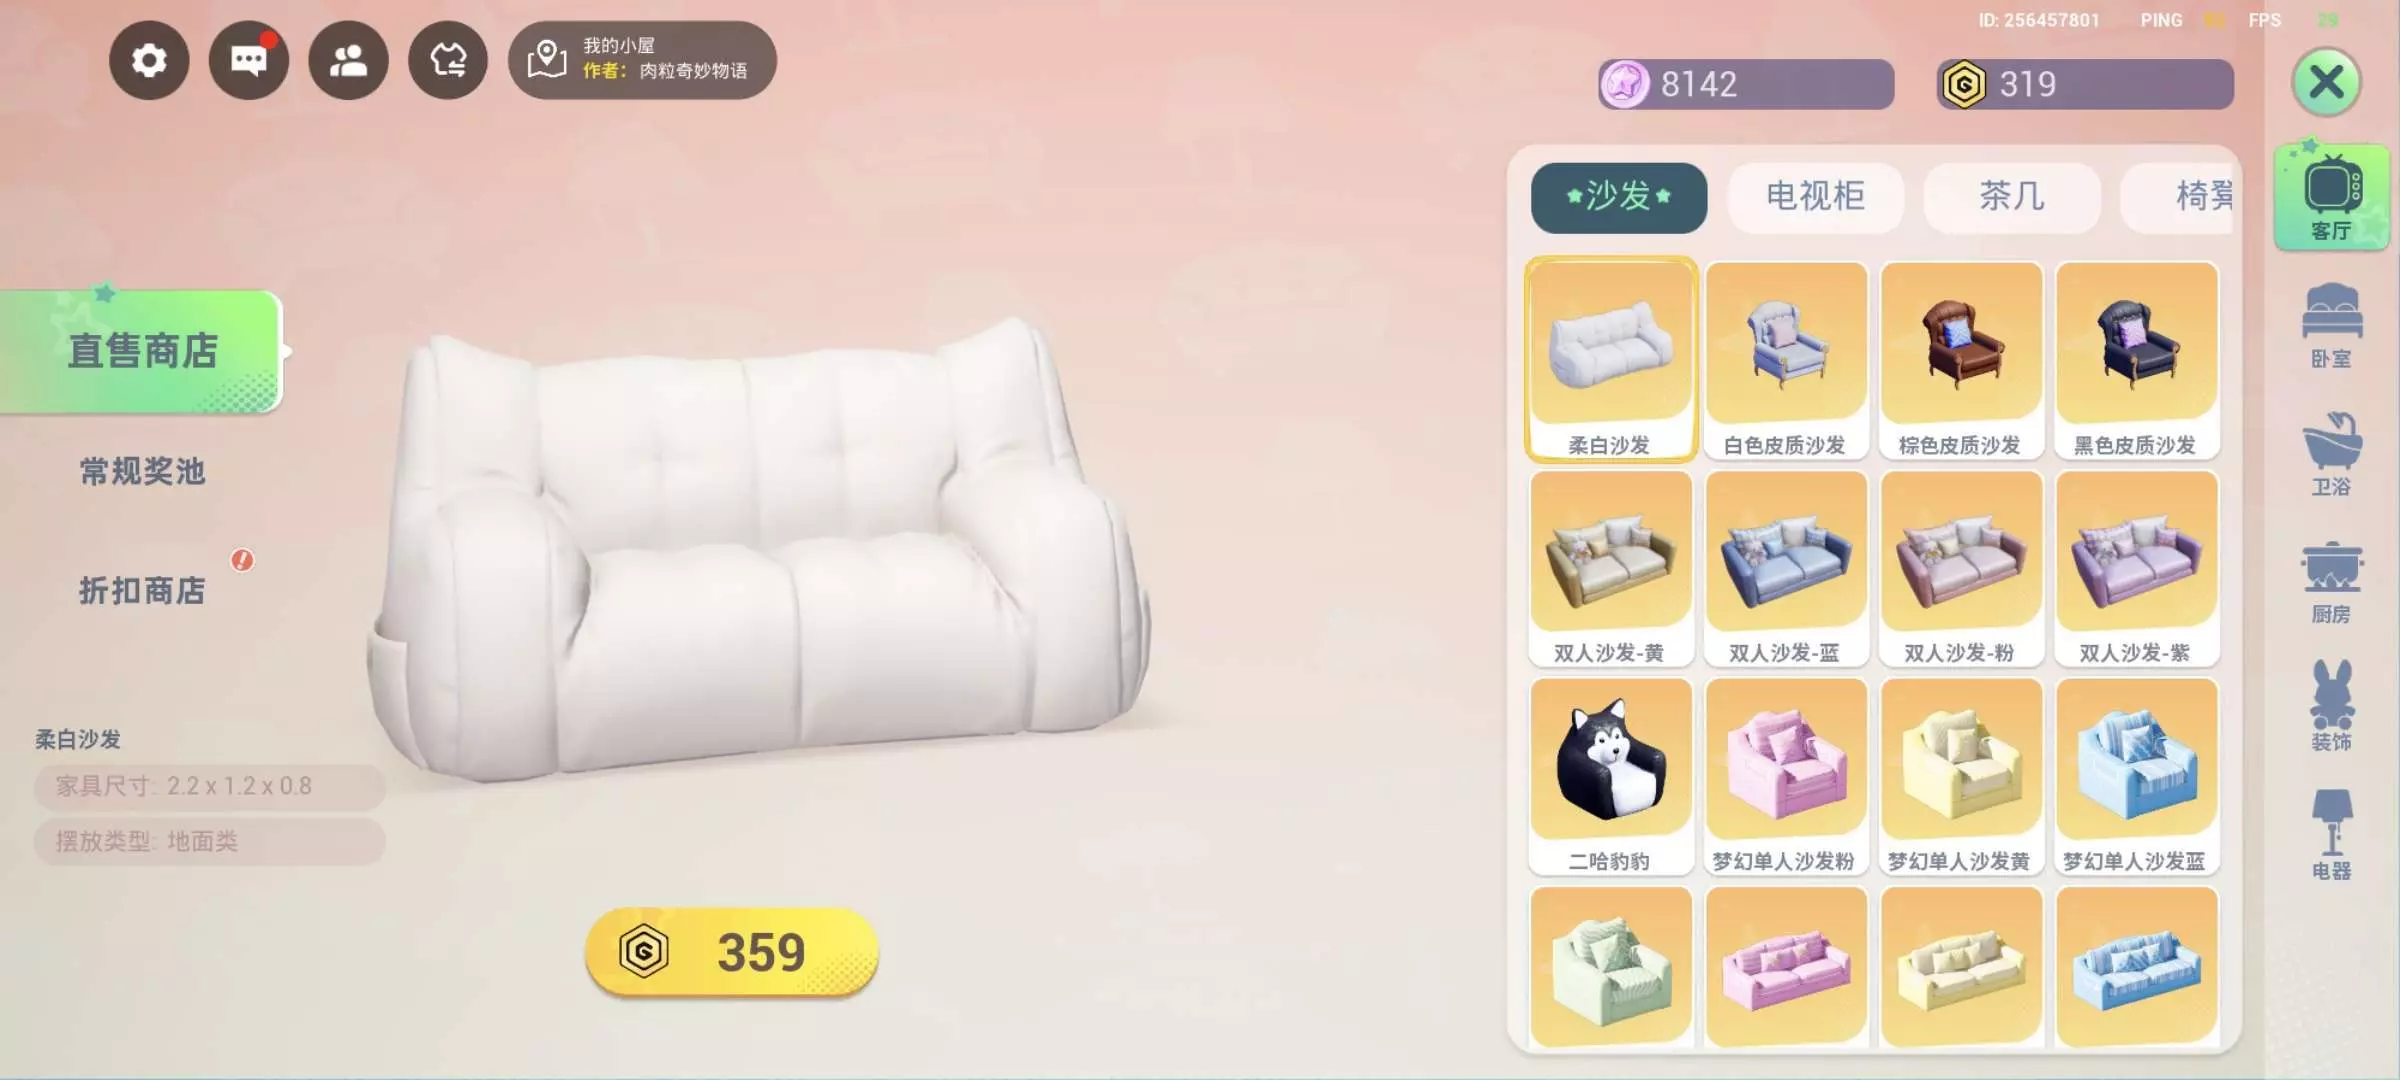Open the 折扣商店 discount shop
This screenshot has height=1080, width=2400.
(142, 590)
